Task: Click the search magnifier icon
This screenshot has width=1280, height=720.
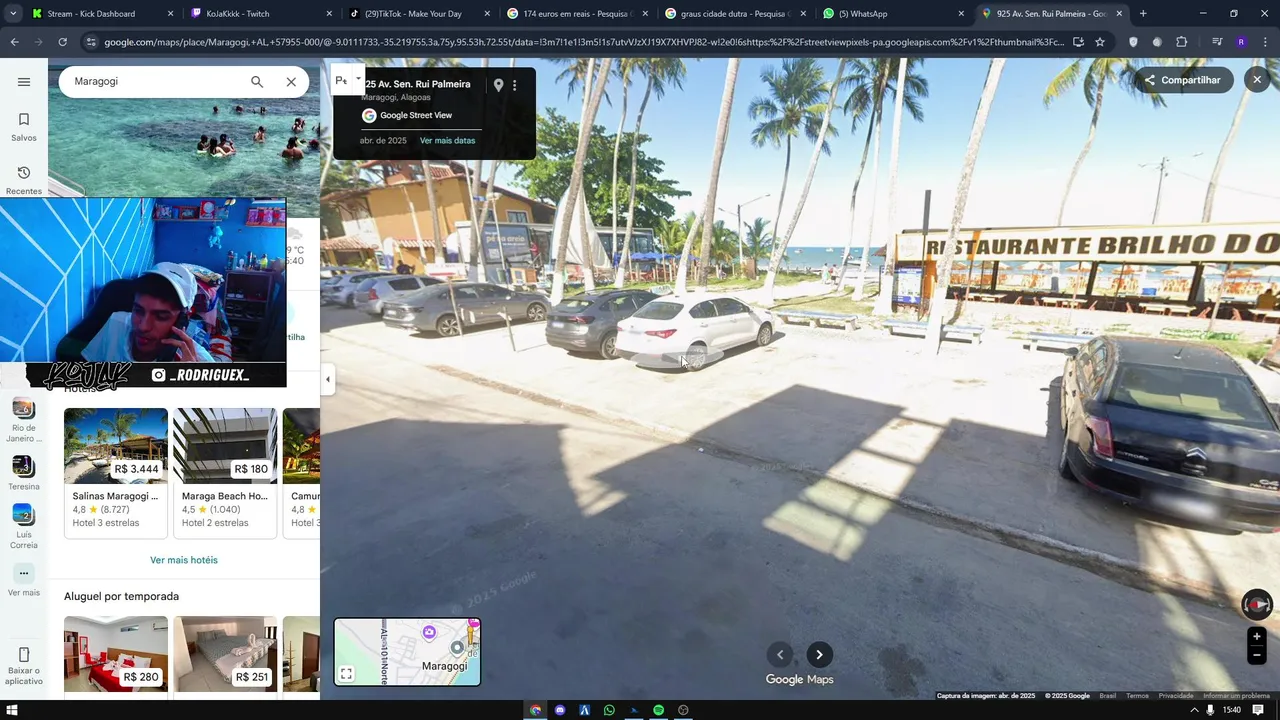Action: (x=257, y=82)
